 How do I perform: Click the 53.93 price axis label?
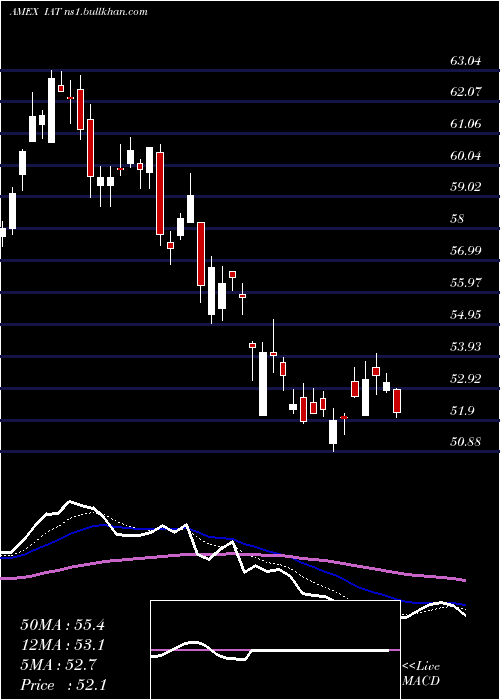(466, 346)
